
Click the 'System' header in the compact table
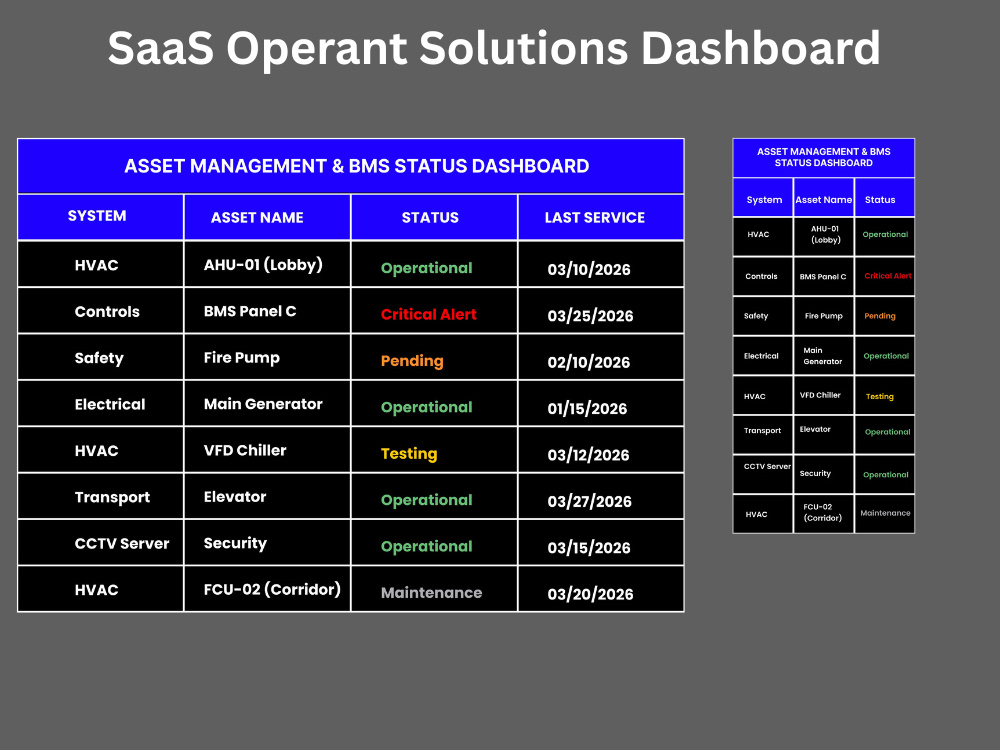click(x=764, y=200)
